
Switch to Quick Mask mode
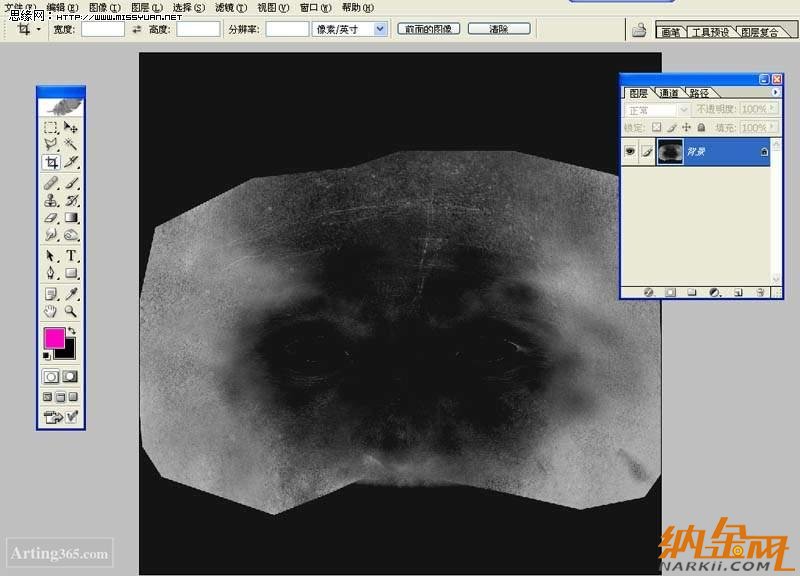[x=70, y=377]
